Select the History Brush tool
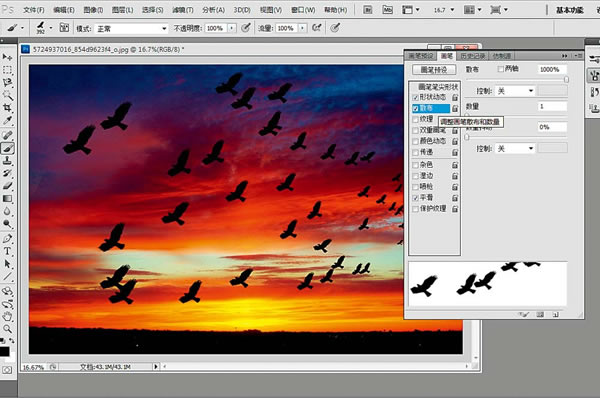600x398 pixels. point(7,173)
